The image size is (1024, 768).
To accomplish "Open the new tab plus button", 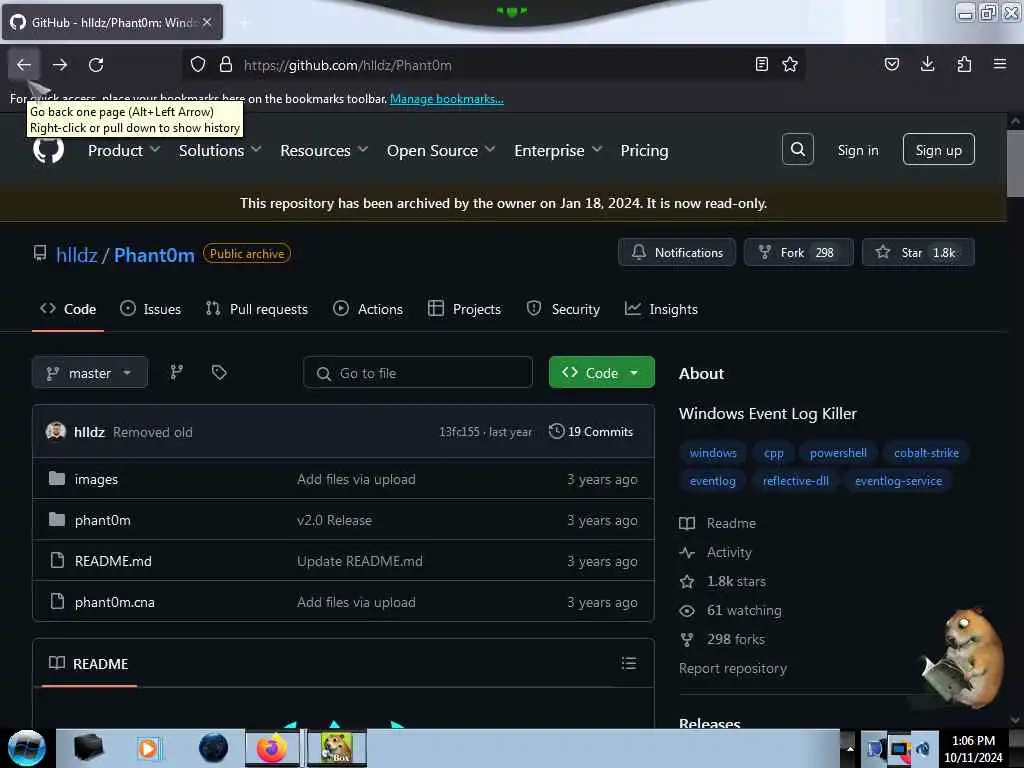I will (244, 22).
